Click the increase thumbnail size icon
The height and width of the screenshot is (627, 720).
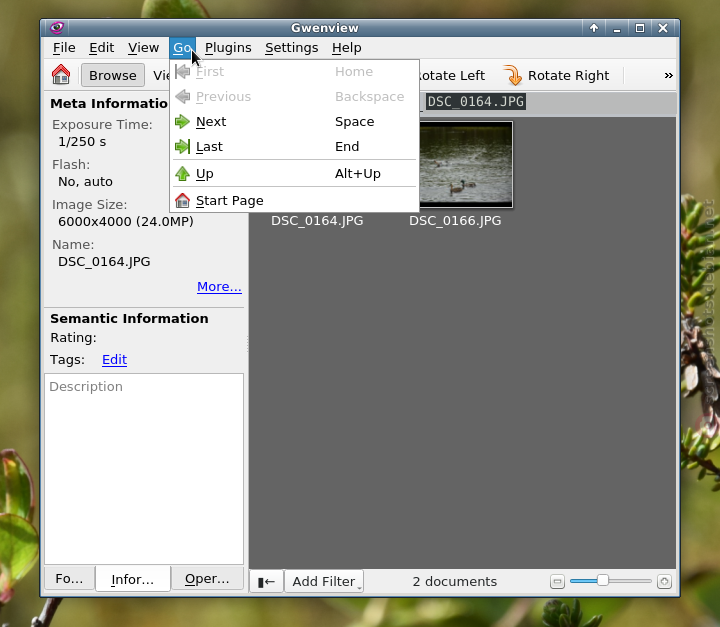pyautogui.click(x=664, y=582)
